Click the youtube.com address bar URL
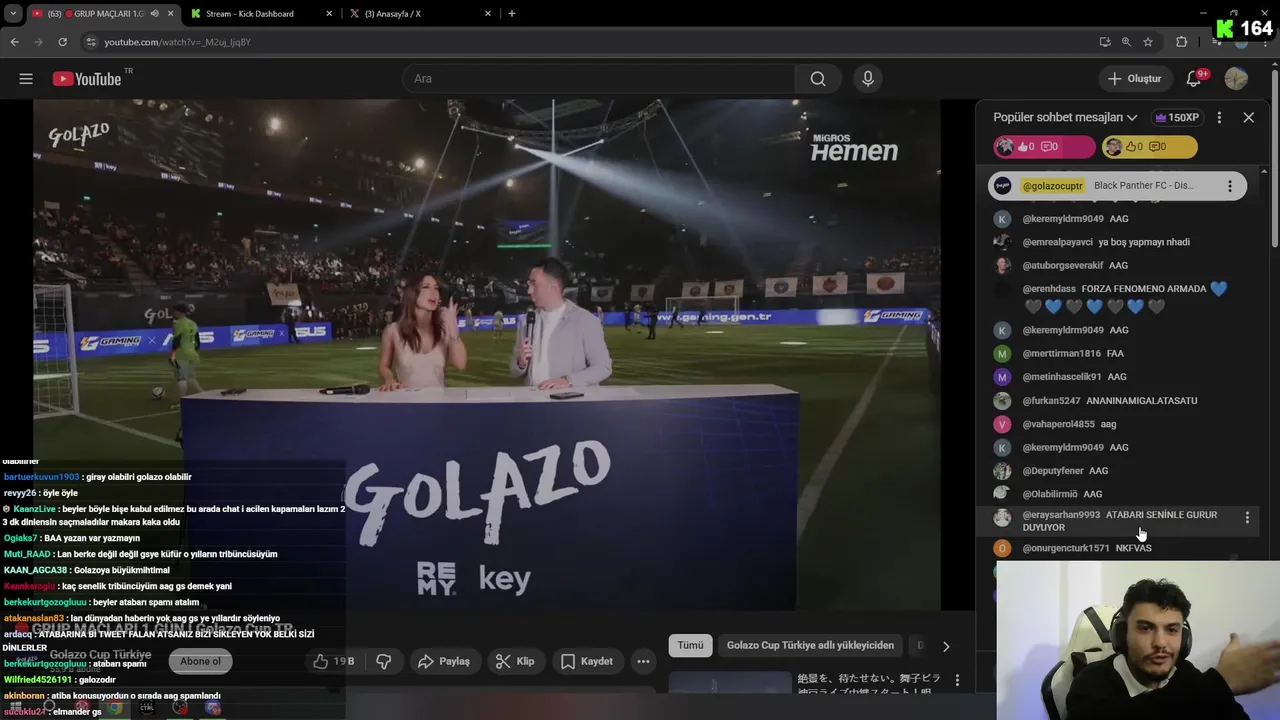 click(178, 42)
